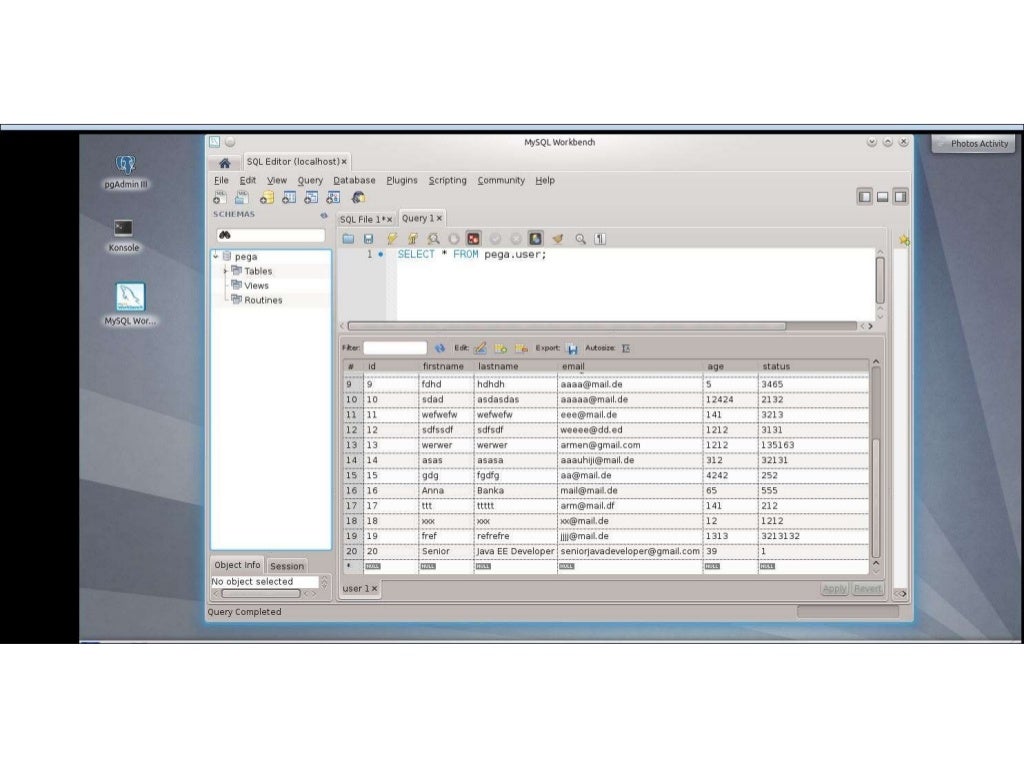The height and width of the screenshot is (768, 1024).
Task: Open Konsole desktop icon
Action: [123, 235]
